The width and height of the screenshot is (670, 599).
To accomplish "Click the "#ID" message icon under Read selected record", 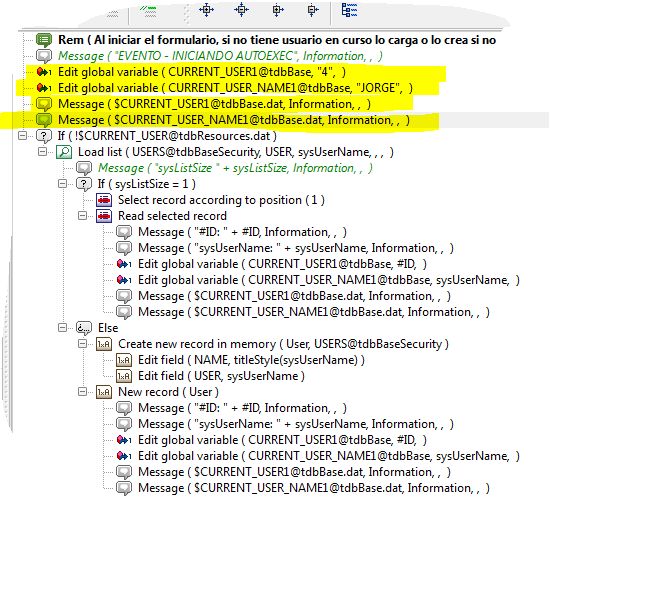I will [x=124, y=232].
